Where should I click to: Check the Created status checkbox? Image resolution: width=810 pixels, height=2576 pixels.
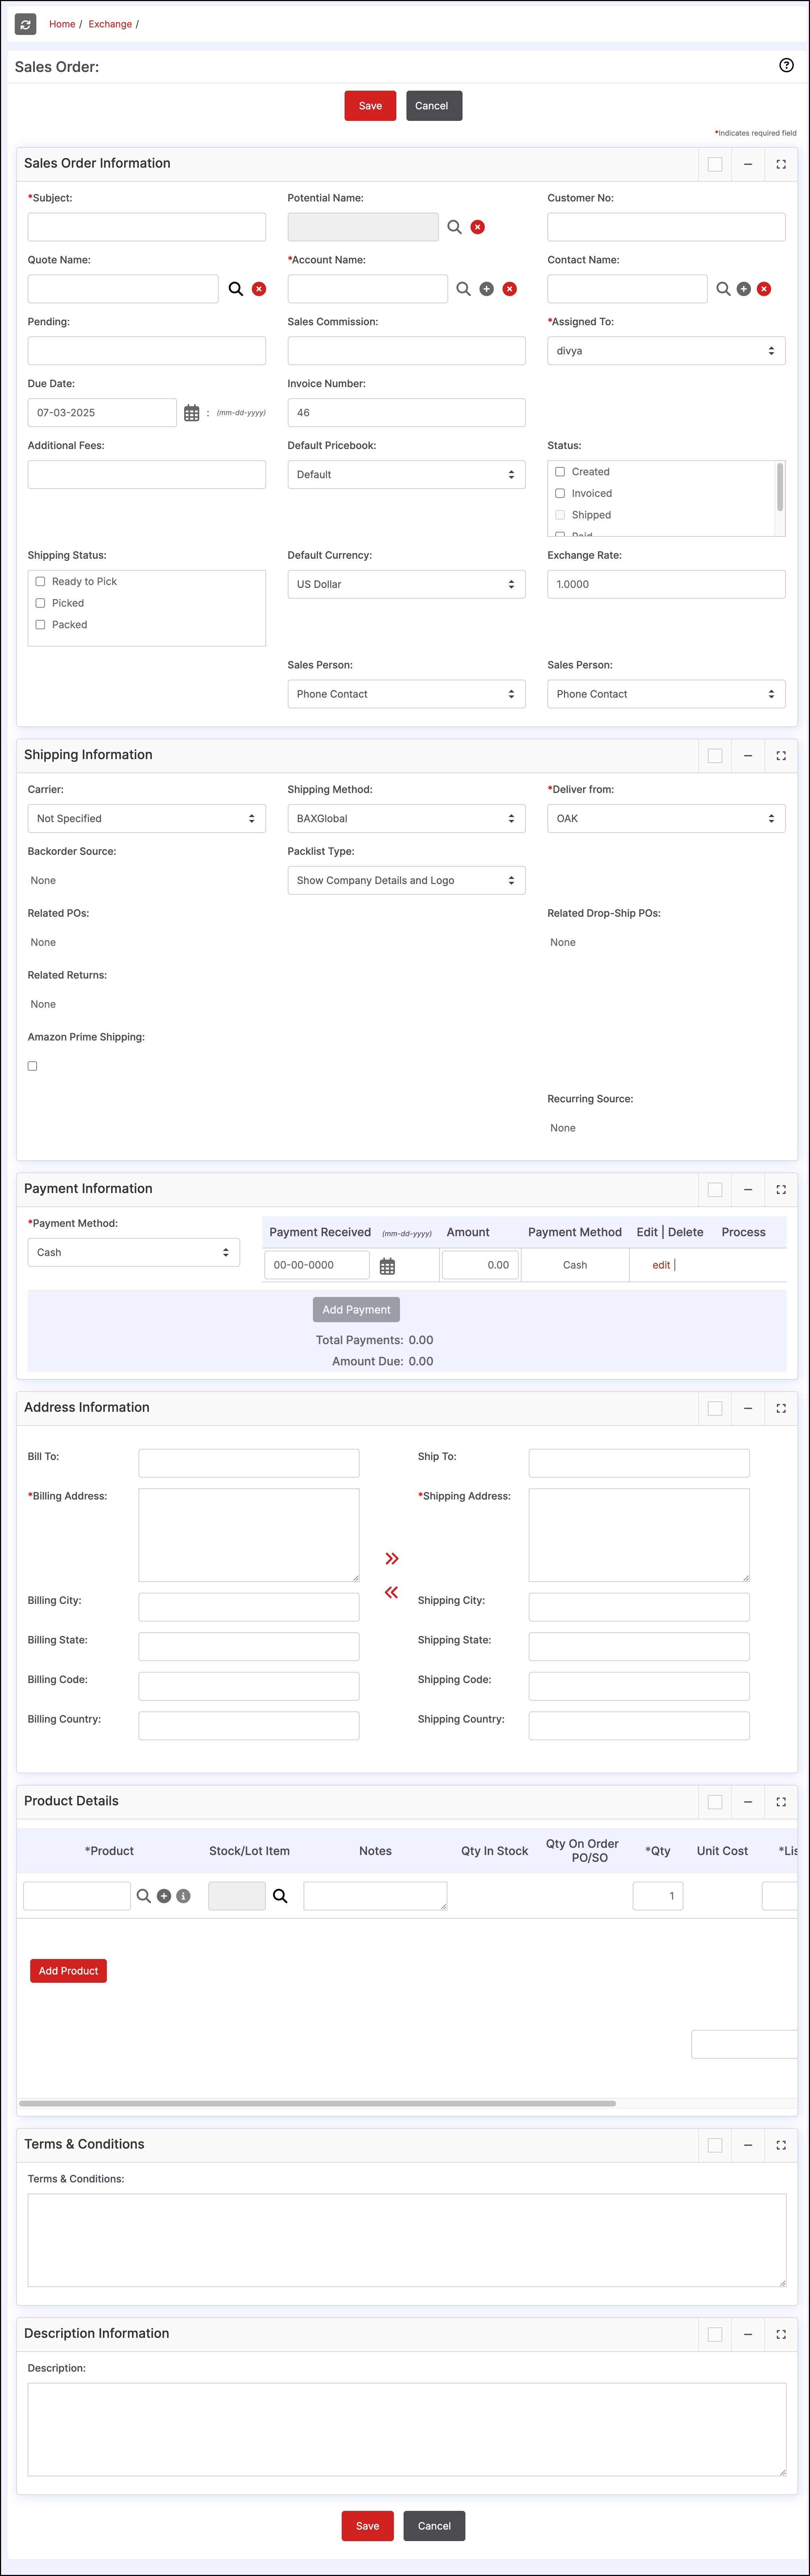[x=560, y=472]
